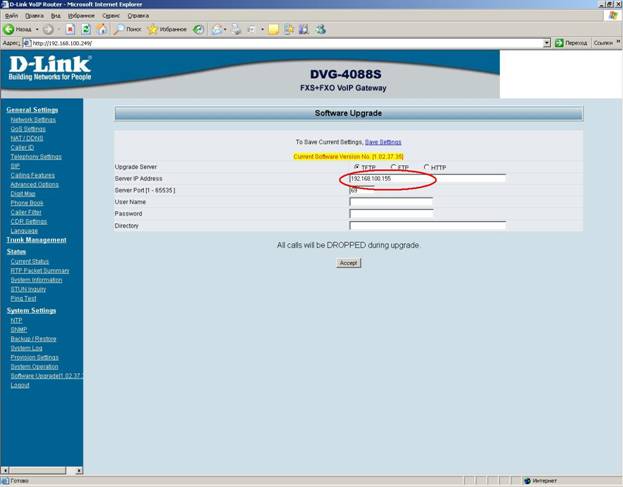Open the Language sidebar link
This screenshot has width=623, height=487.
click(x=24, y=231)
